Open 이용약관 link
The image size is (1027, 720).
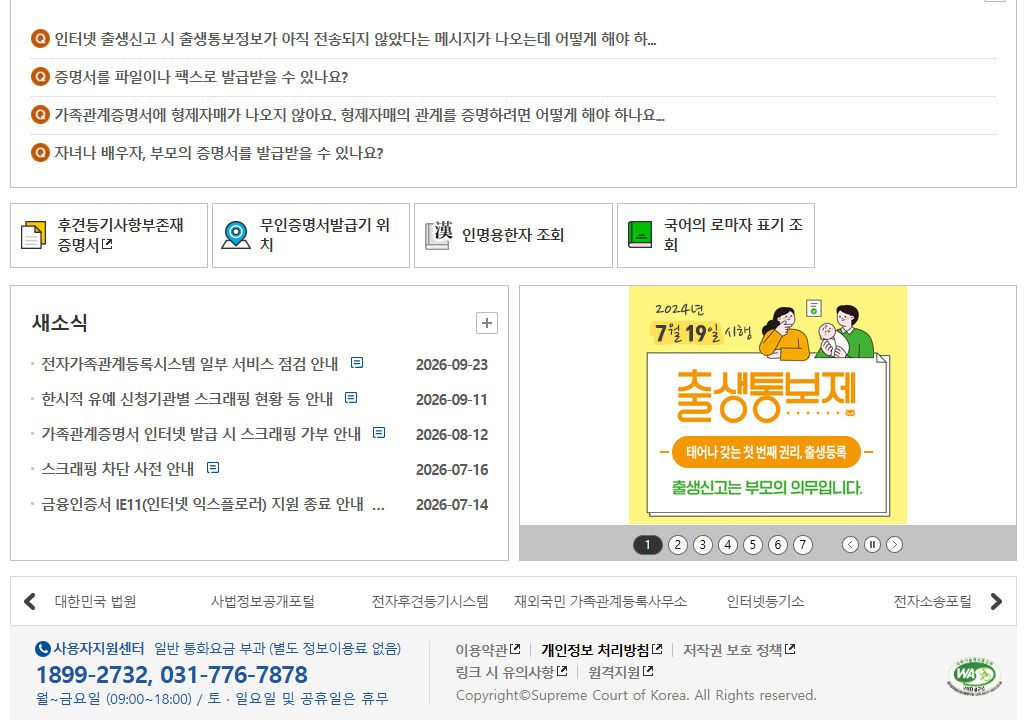[488, 650]
